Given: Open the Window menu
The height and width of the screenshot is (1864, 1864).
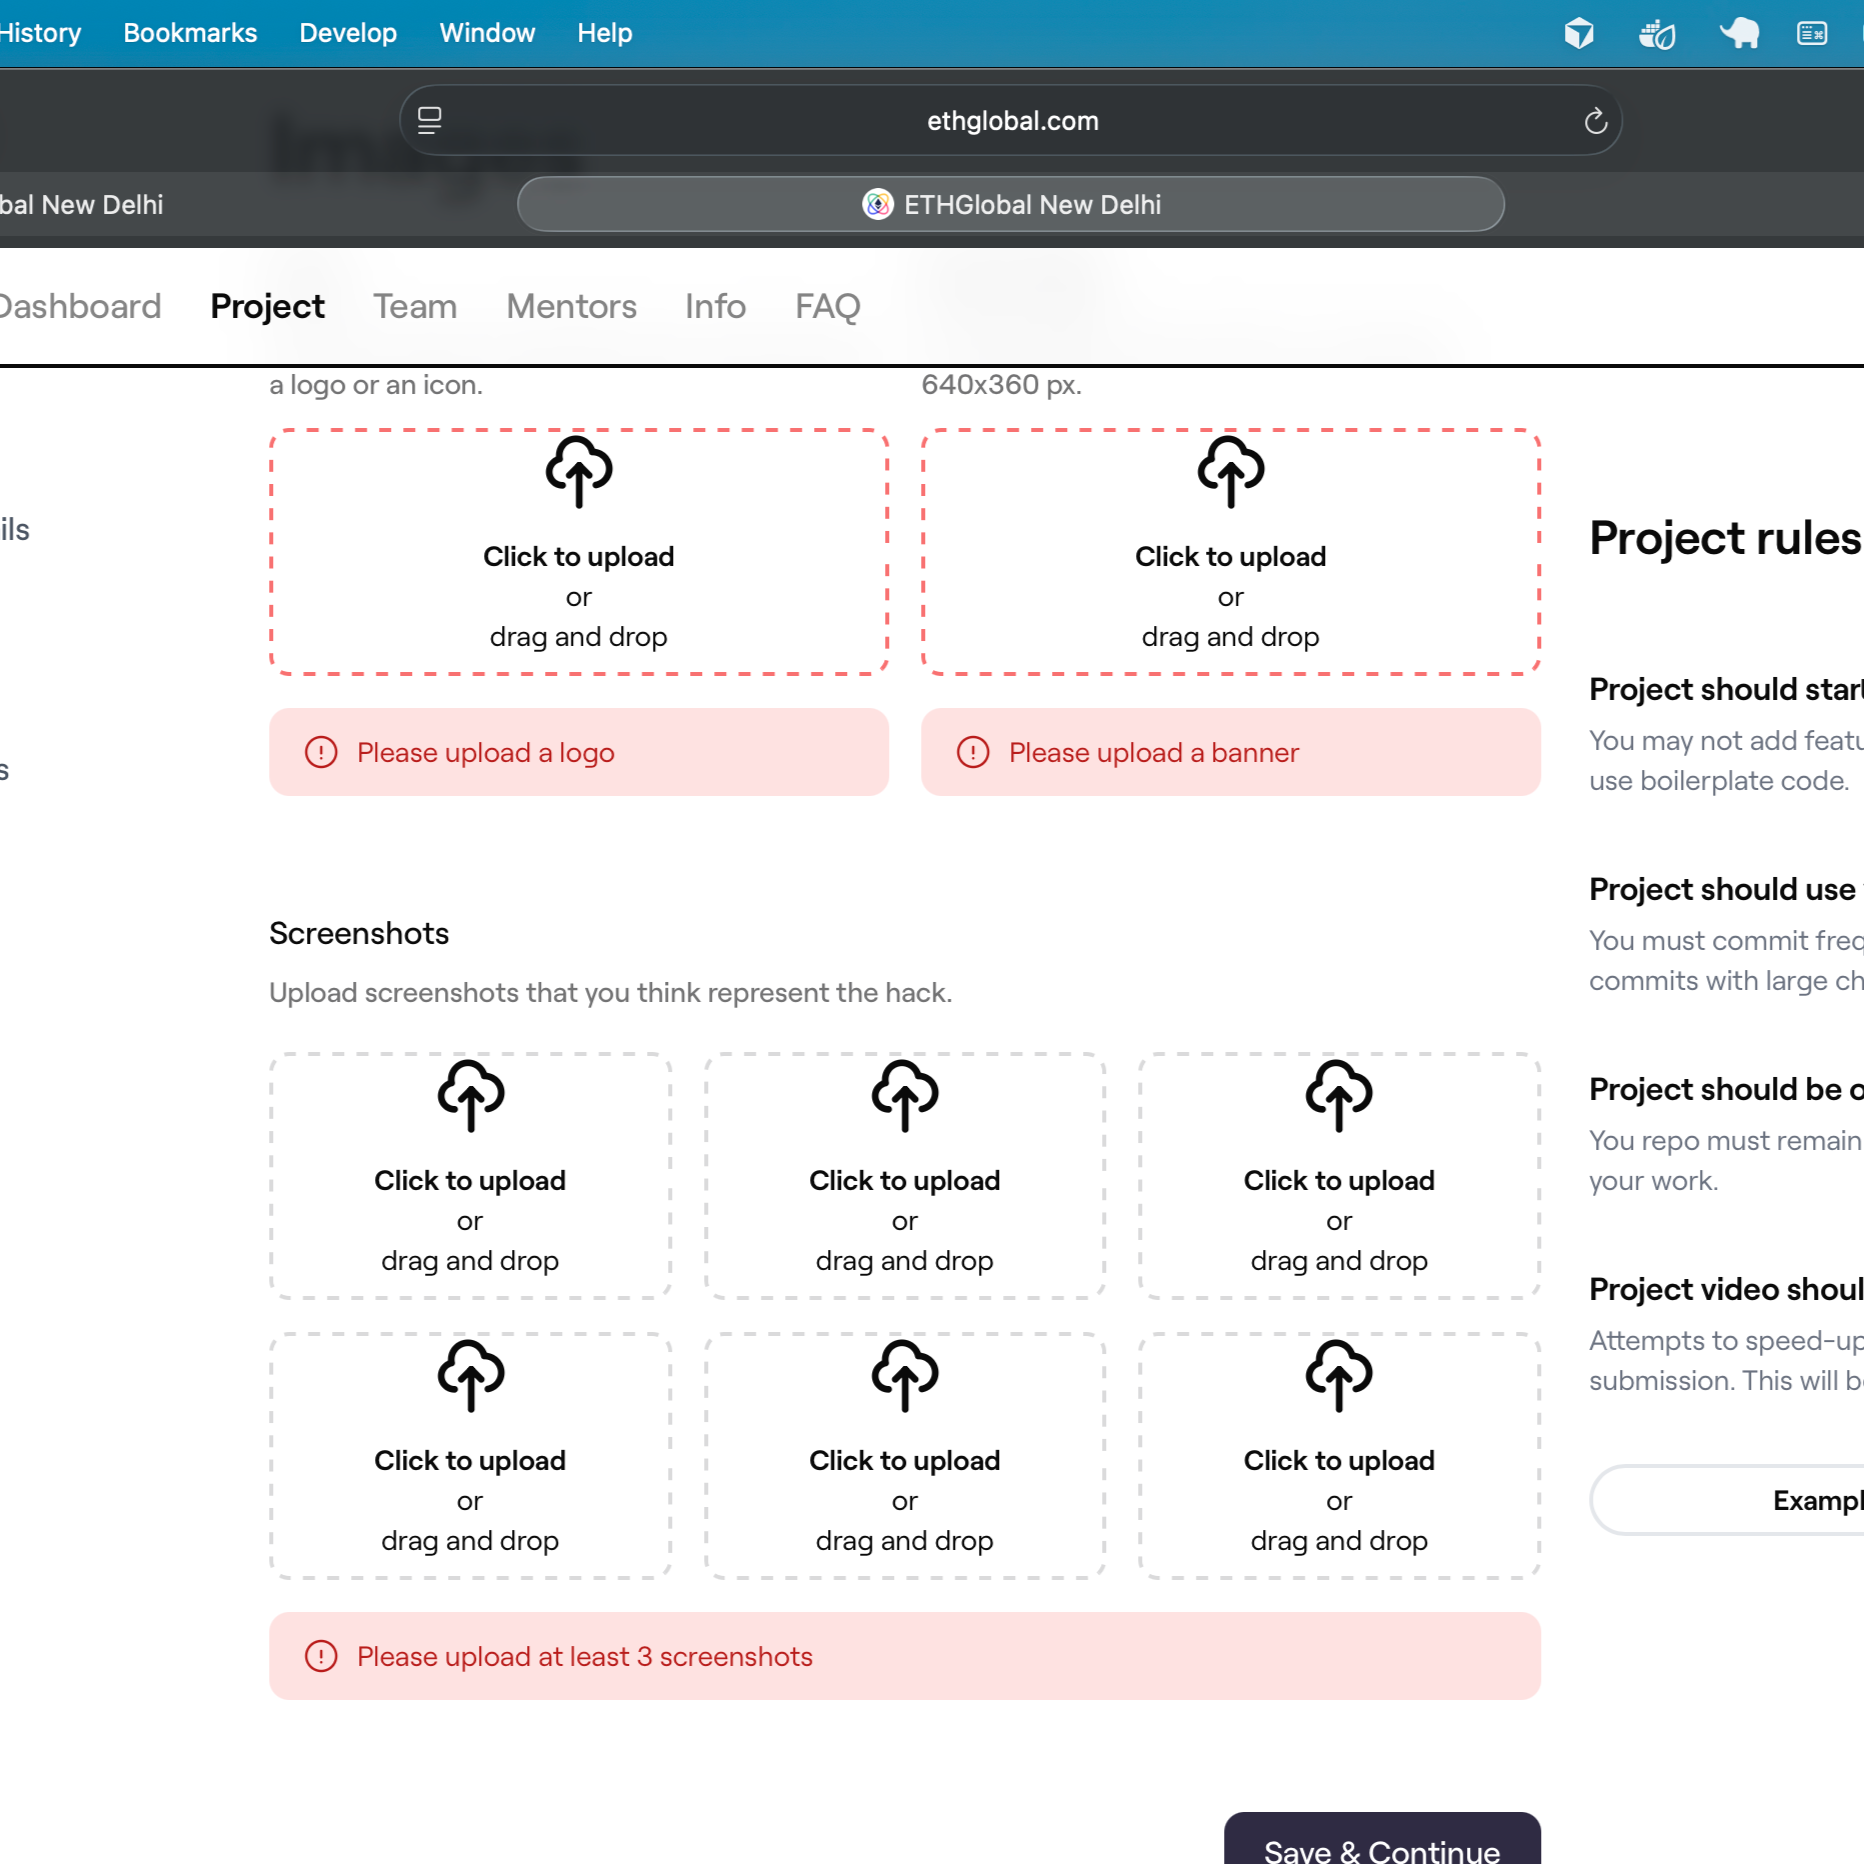Looking at the screenshot, I should 487,33.
